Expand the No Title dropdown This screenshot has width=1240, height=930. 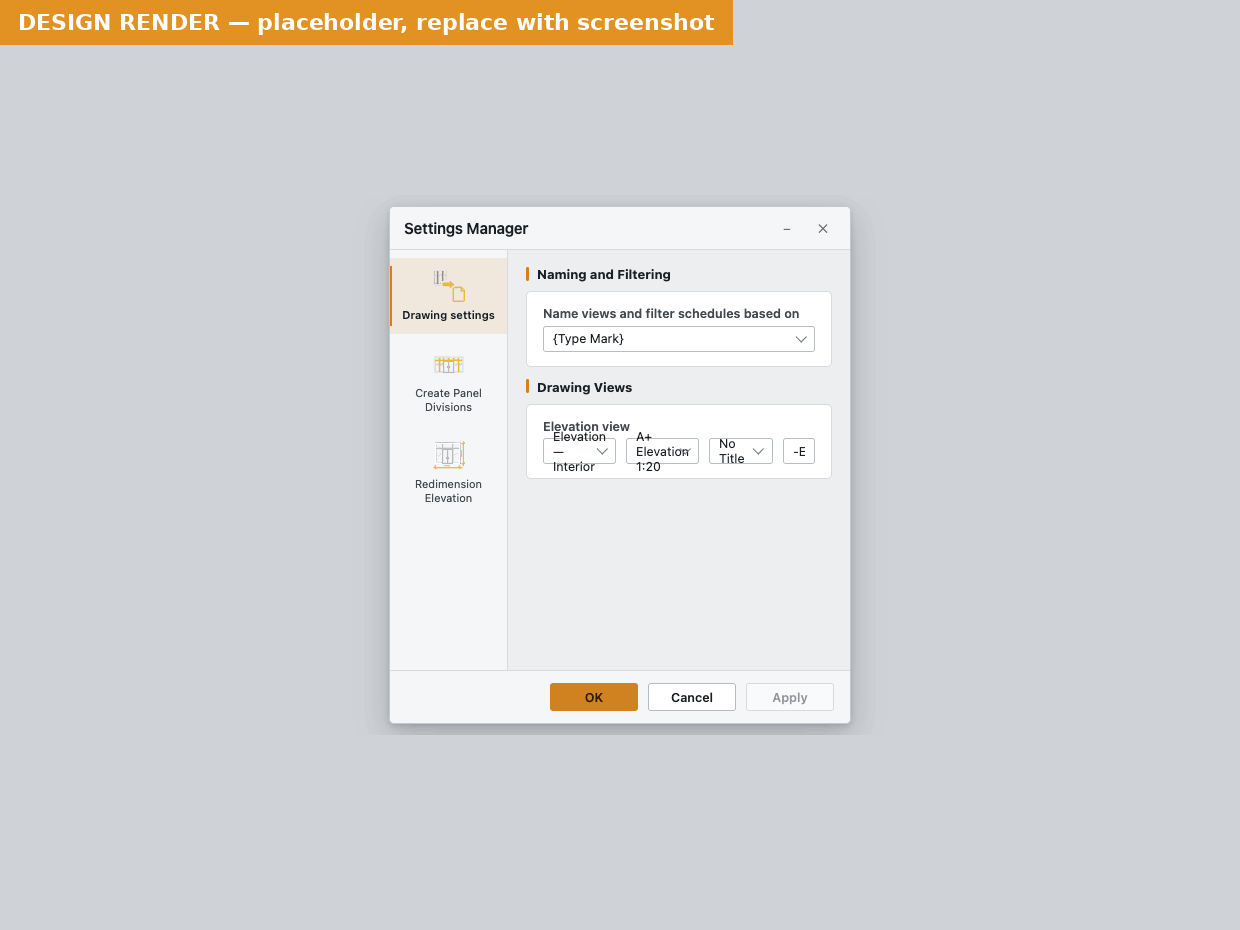741,451
